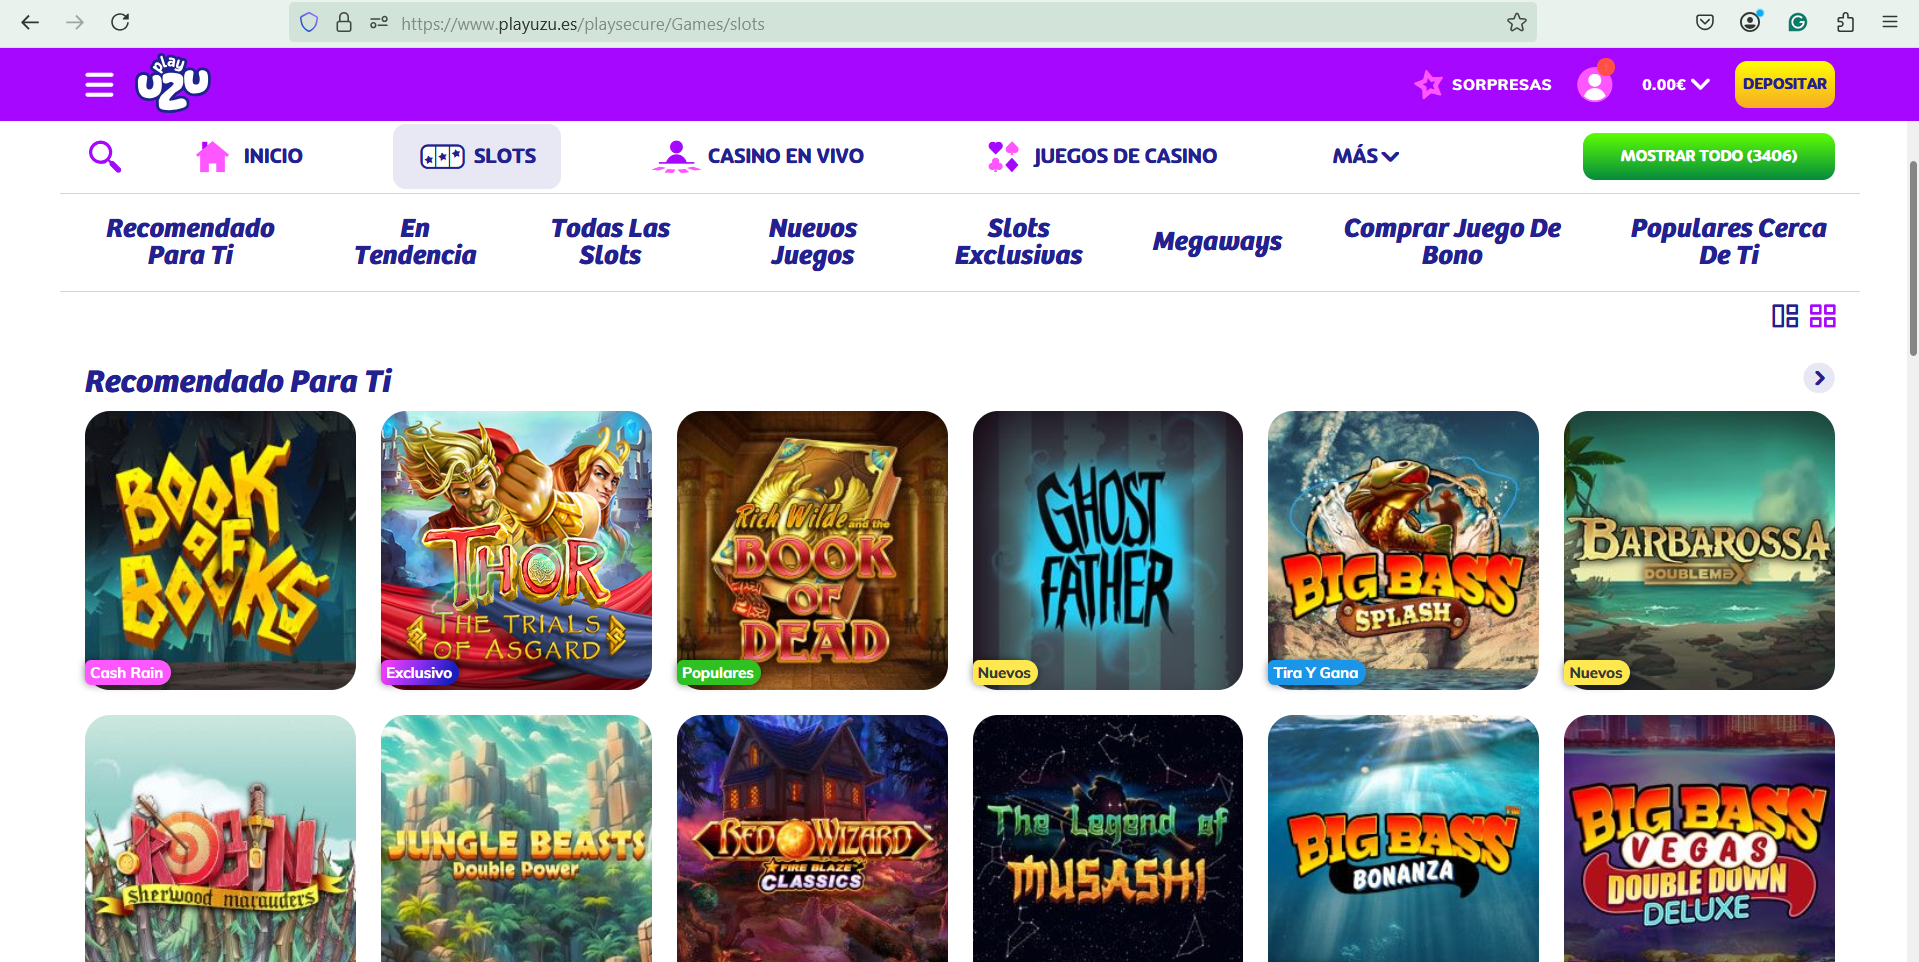The image size is (1919, 962).
Task: Click the Exclusivo badge
Action: [419, 673]
